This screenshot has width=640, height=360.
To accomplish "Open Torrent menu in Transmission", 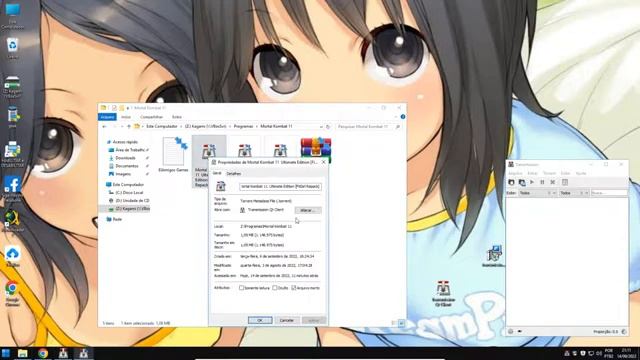I will click(549, 173).
